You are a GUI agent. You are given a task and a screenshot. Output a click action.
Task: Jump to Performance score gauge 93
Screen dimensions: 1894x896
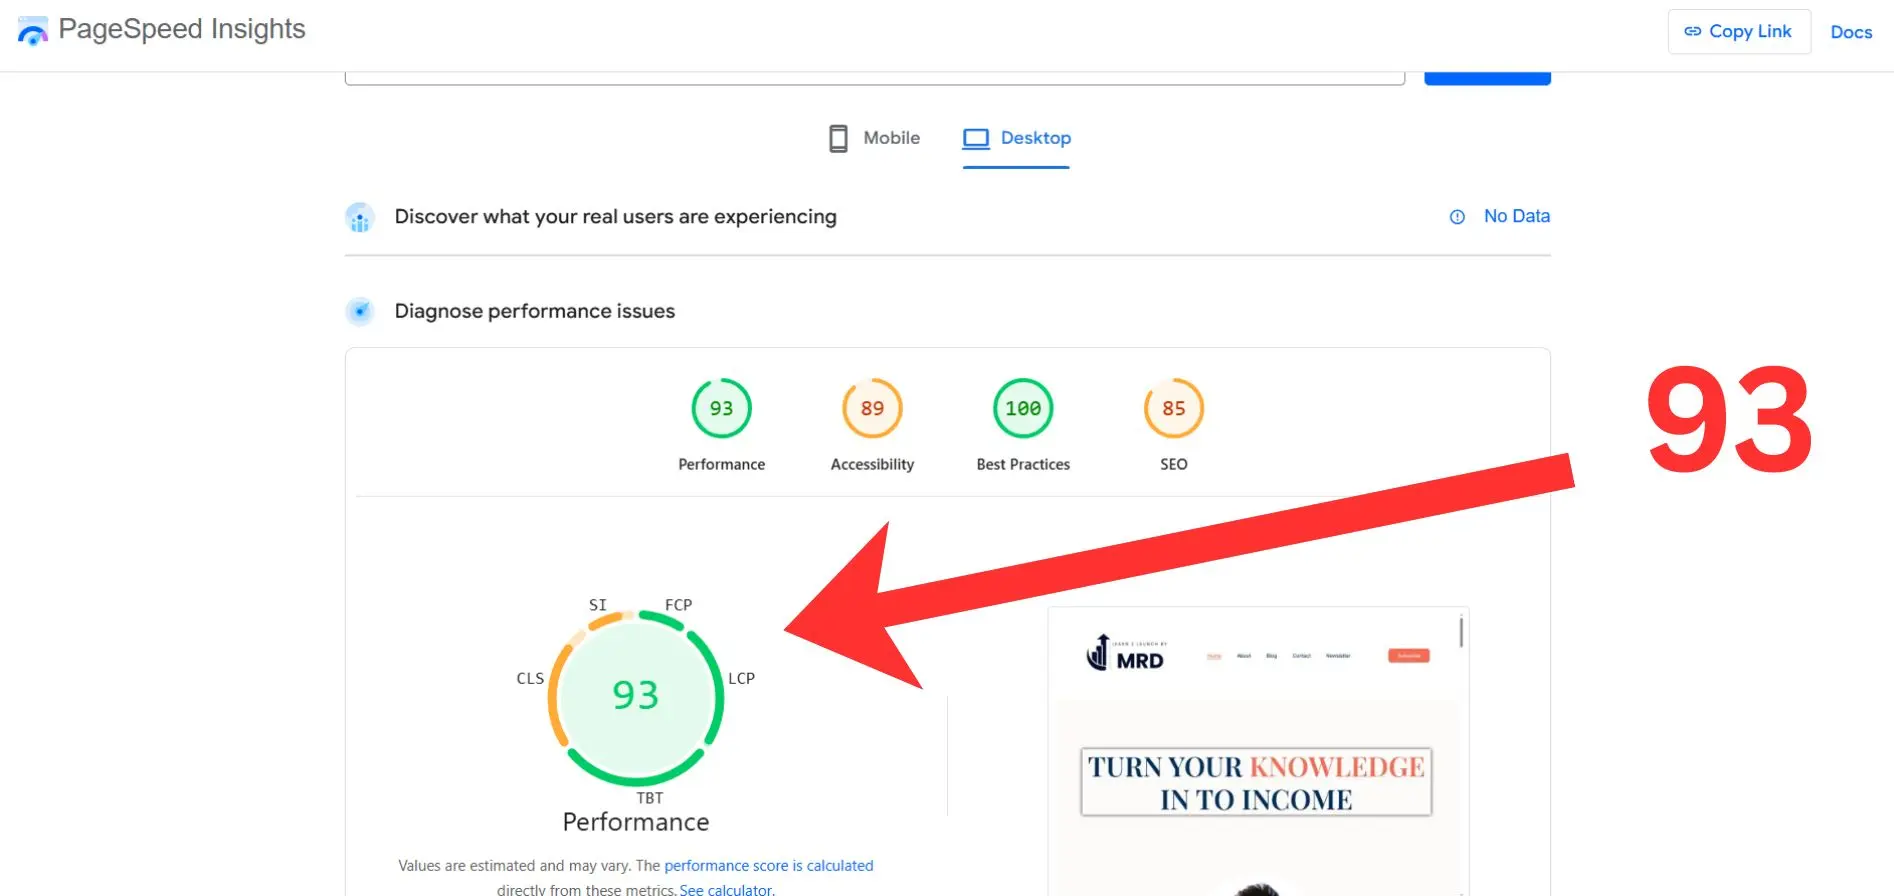721,408
